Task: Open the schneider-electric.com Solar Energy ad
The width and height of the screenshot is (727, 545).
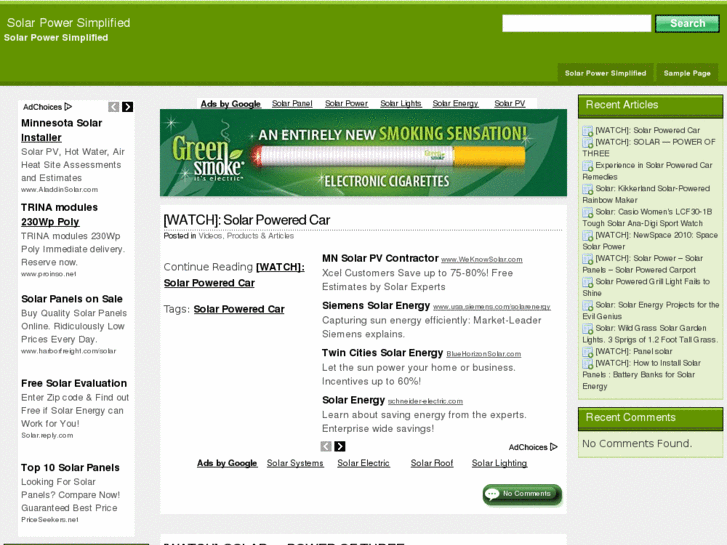Action: pos(353,400)
